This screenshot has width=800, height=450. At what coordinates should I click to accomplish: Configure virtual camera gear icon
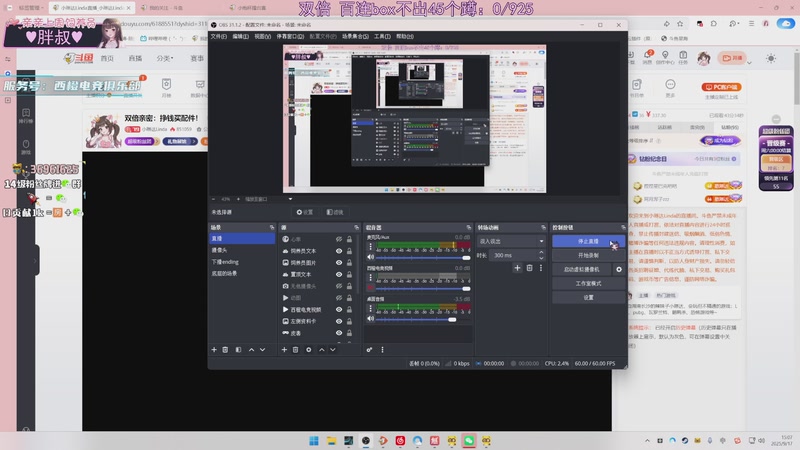(619, 269)
